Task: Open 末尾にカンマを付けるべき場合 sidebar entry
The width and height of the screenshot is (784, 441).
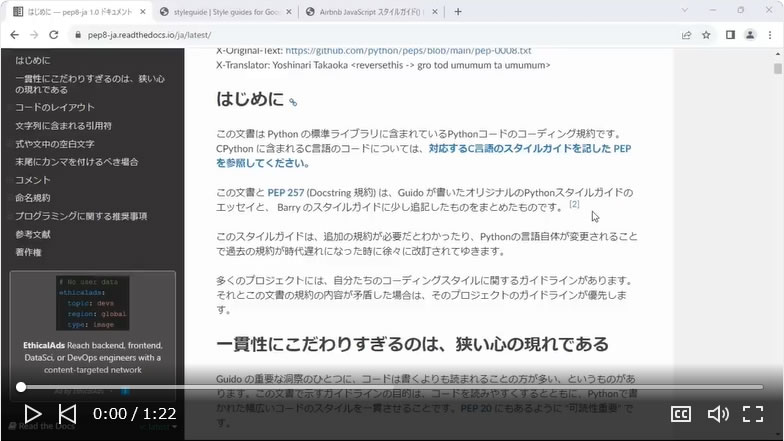Action: 76,162
